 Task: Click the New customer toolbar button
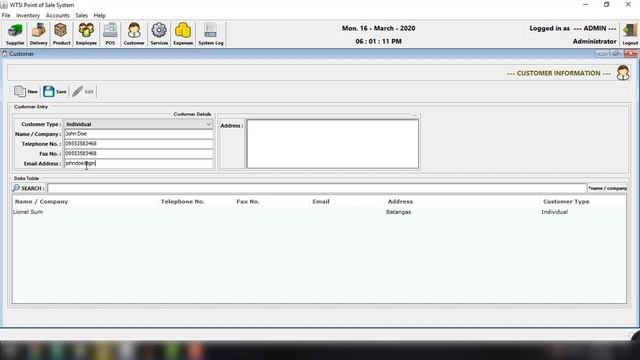26,91
